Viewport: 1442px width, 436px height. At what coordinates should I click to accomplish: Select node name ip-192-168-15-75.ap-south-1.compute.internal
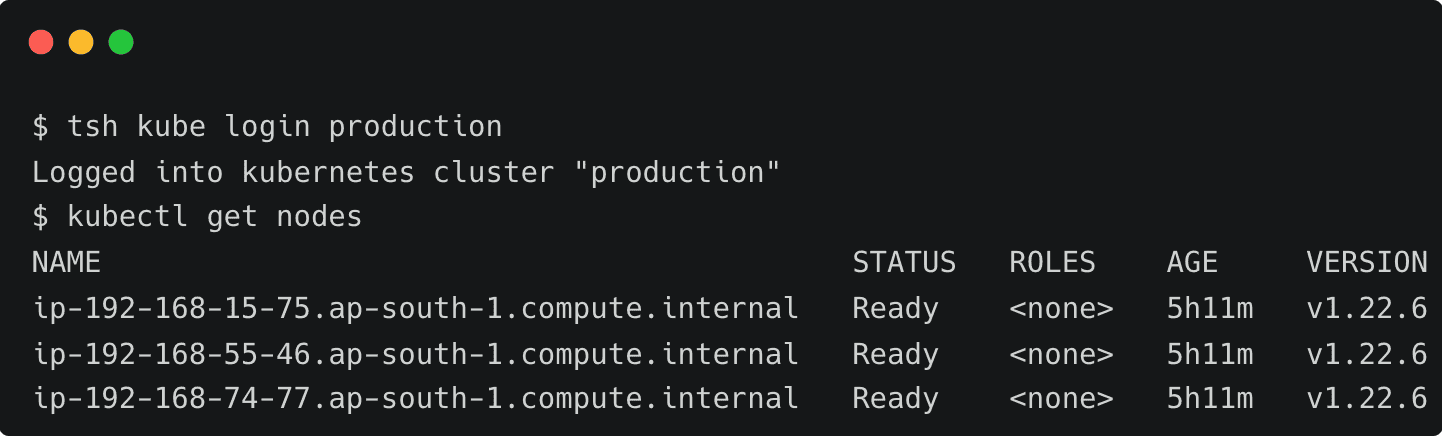click(415, 309)
